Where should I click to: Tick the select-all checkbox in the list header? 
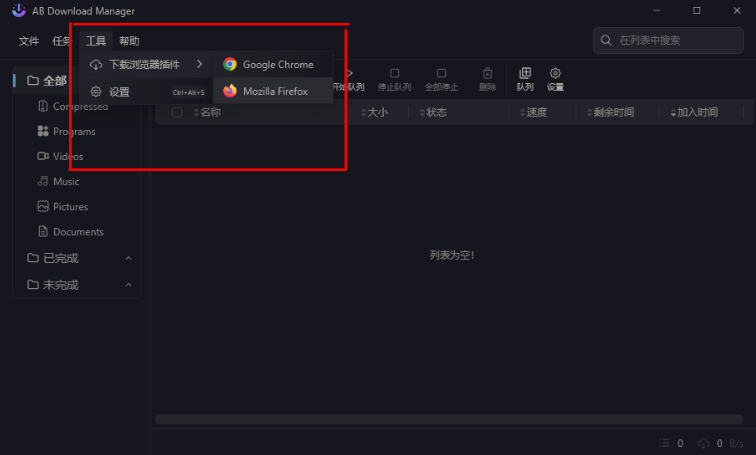177,112
